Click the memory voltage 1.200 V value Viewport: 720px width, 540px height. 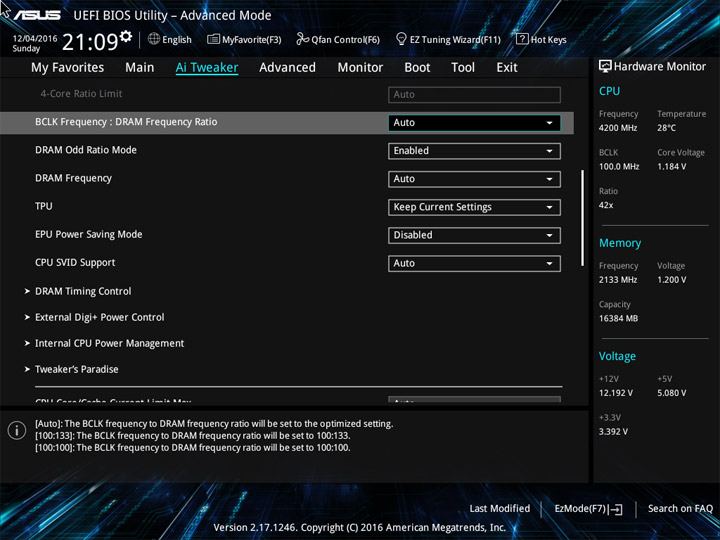pyautogui.click(x=671, y=280)
